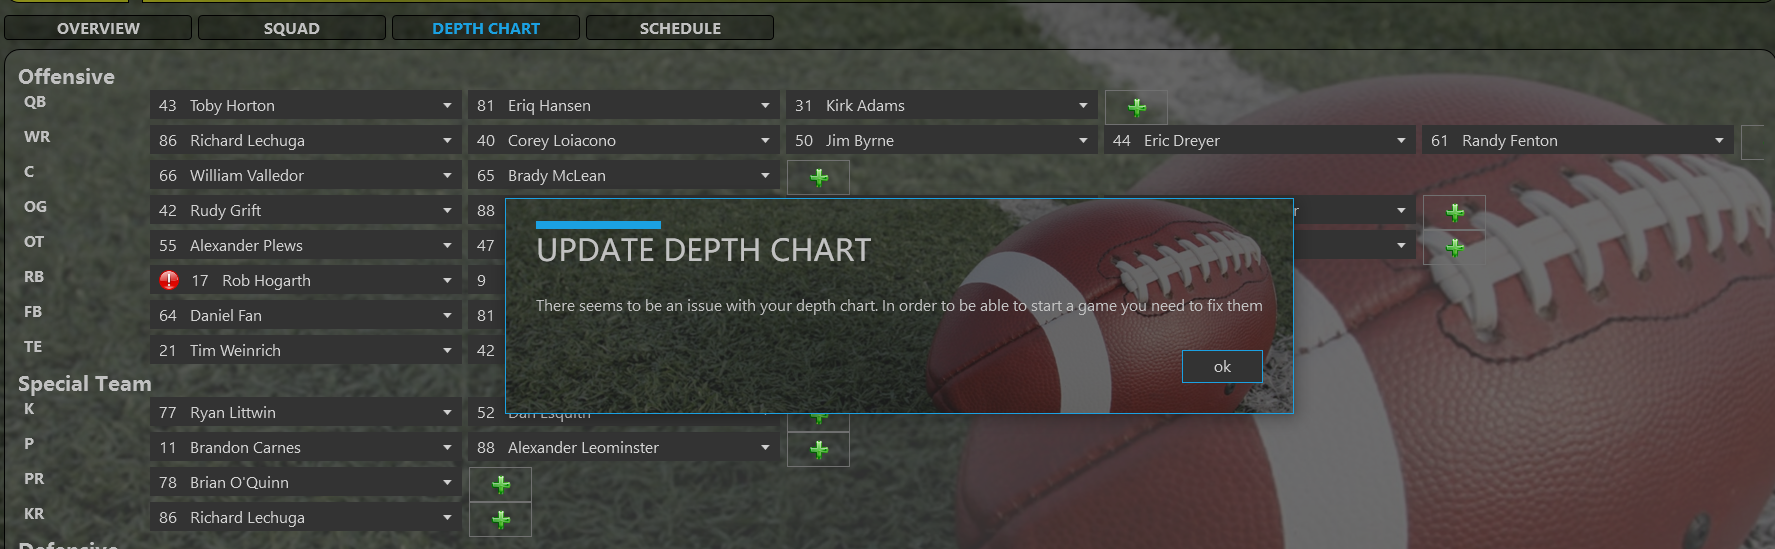Expand the Brady McLean center dropdown
Image resolution: width=1775 pixels, height=549 pixels.
[x=624, y=175]
